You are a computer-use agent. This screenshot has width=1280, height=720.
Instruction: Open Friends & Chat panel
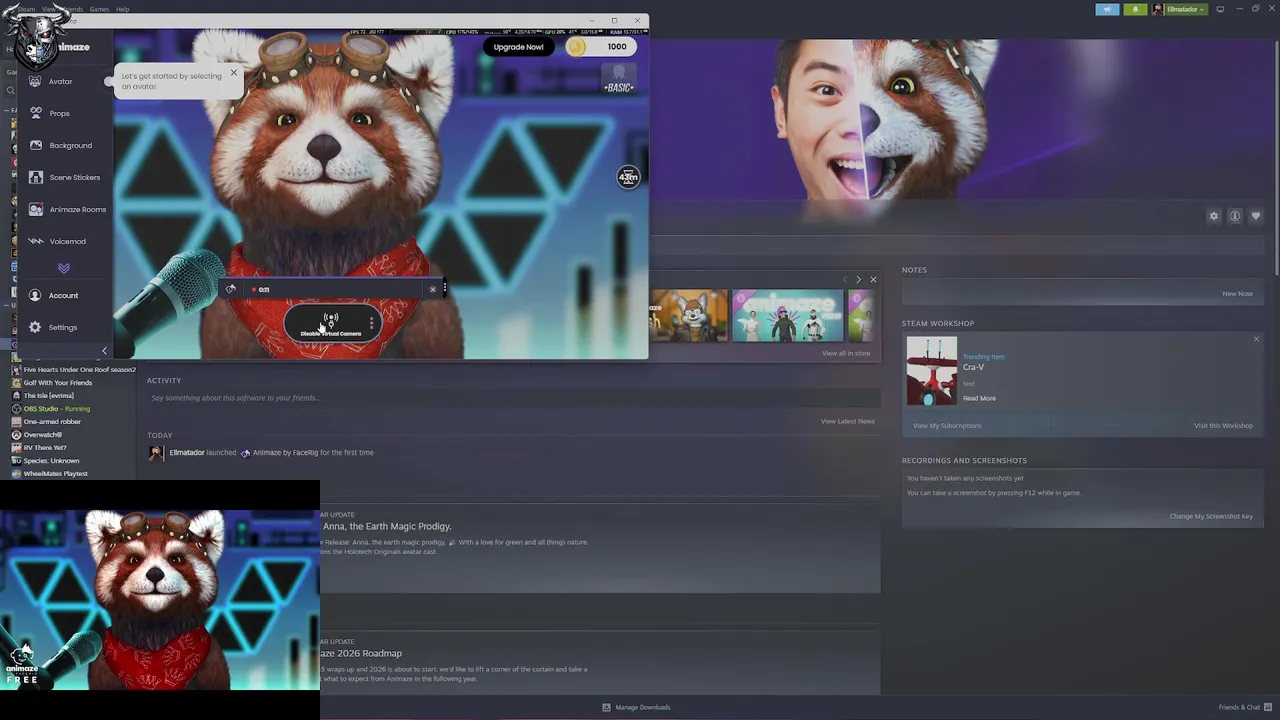click(1243, 707)
